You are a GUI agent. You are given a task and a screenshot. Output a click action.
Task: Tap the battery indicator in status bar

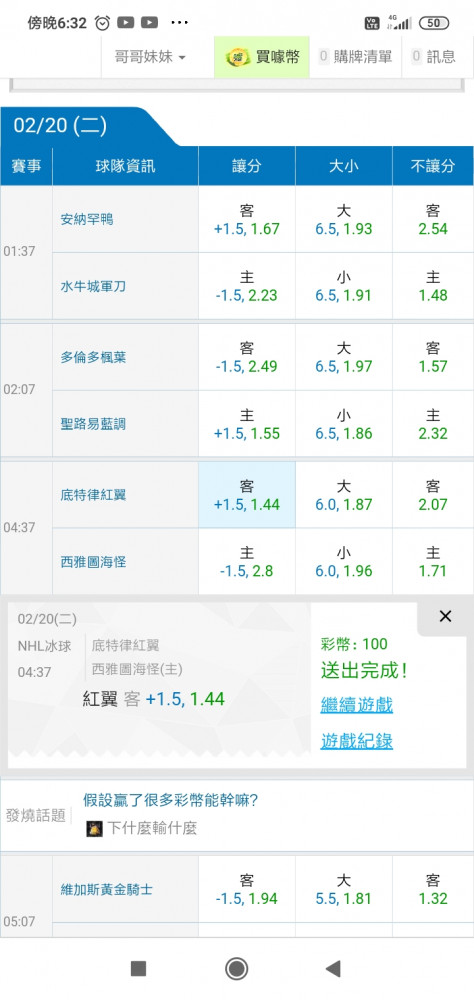click(x=434, y=23)
